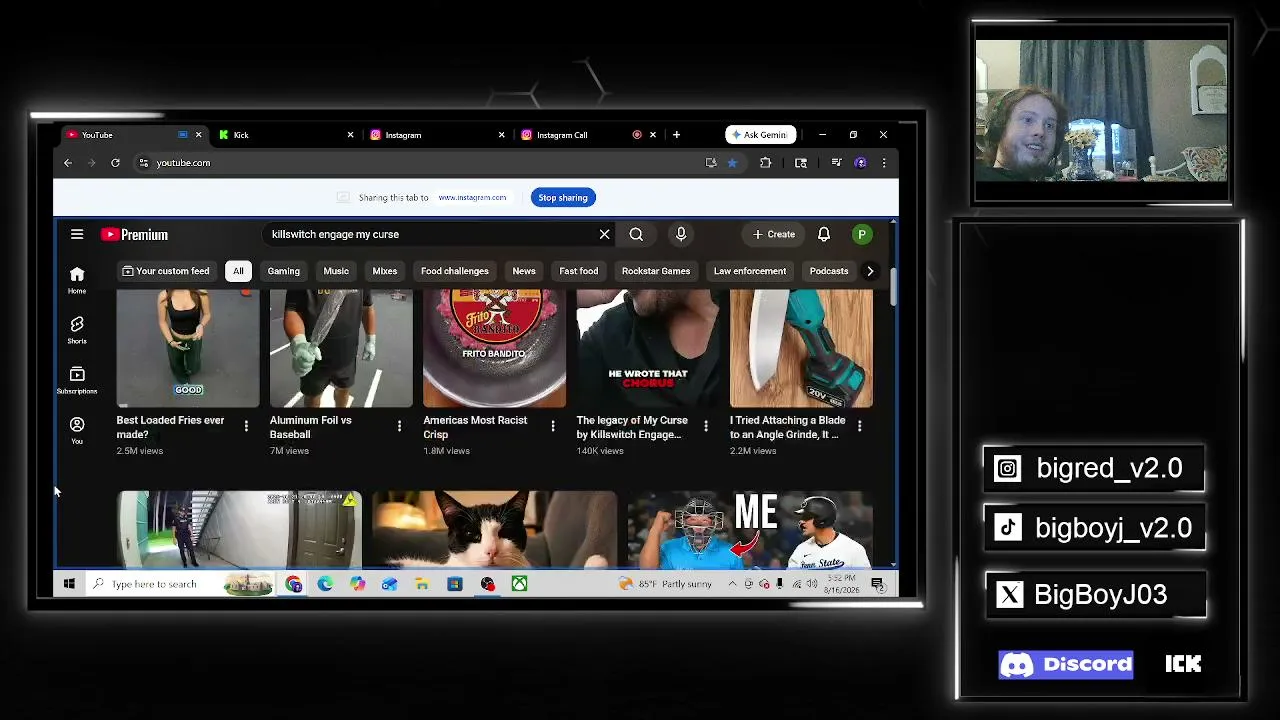Open options for Best Loaded Fries video
The height and width of the screenshot is (720, 1280).
[246, 426]
